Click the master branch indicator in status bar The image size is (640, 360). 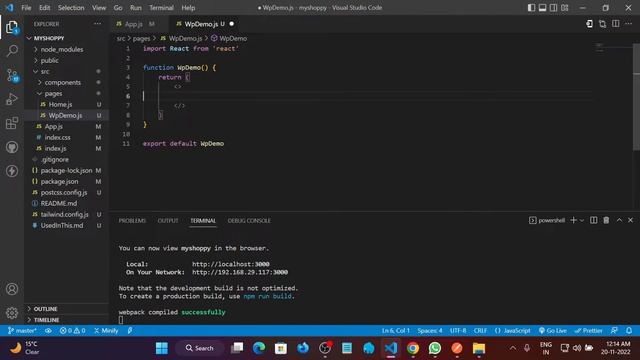coord(22,331)
